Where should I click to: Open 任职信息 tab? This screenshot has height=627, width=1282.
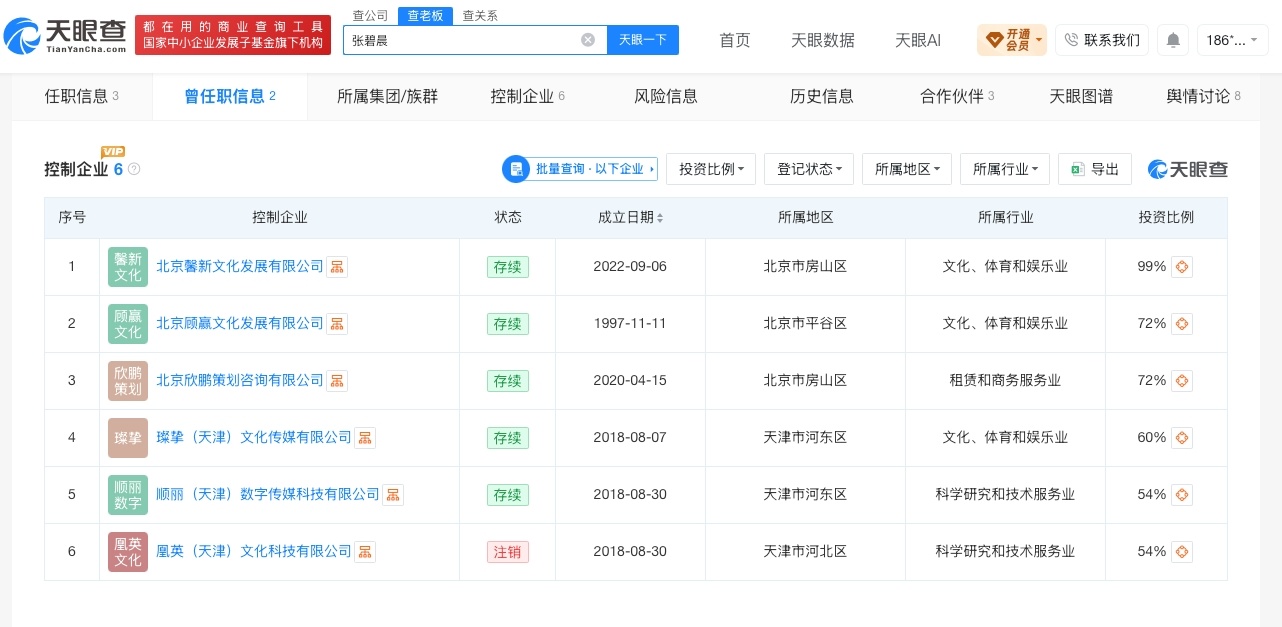[x=82, y=96]
